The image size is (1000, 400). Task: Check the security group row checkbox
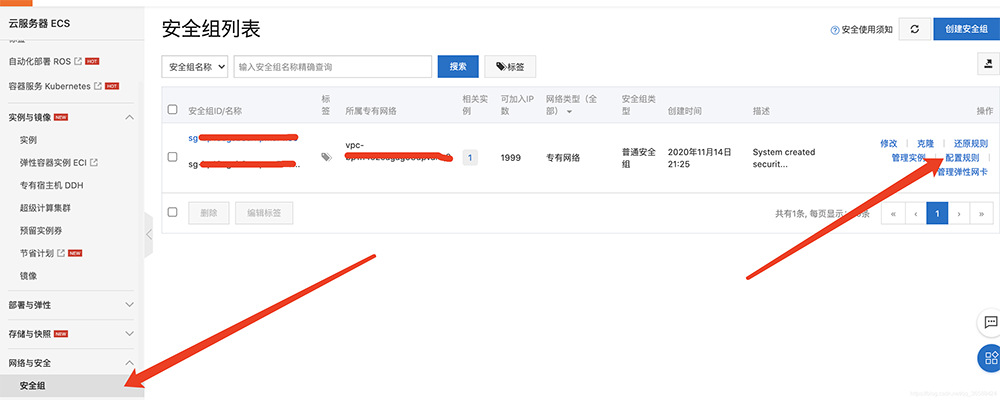tap(173, 157)
